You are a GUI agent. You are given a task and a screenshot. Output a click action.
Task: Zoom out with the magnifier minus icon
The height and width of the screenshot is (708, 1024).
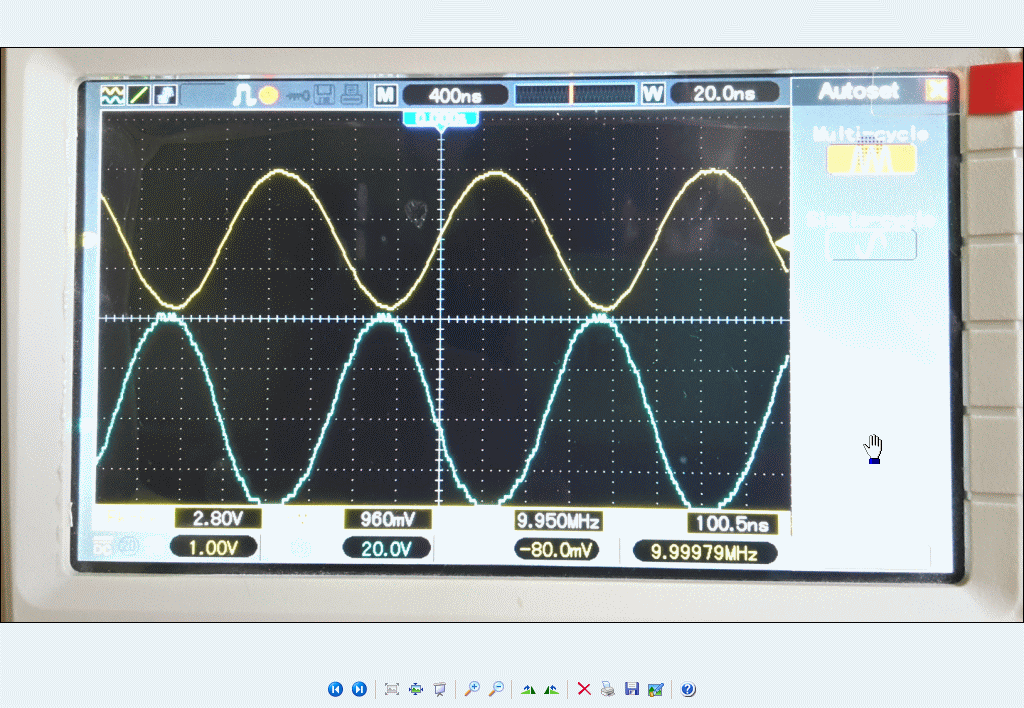pyautogui.click(x=495, y=689)
